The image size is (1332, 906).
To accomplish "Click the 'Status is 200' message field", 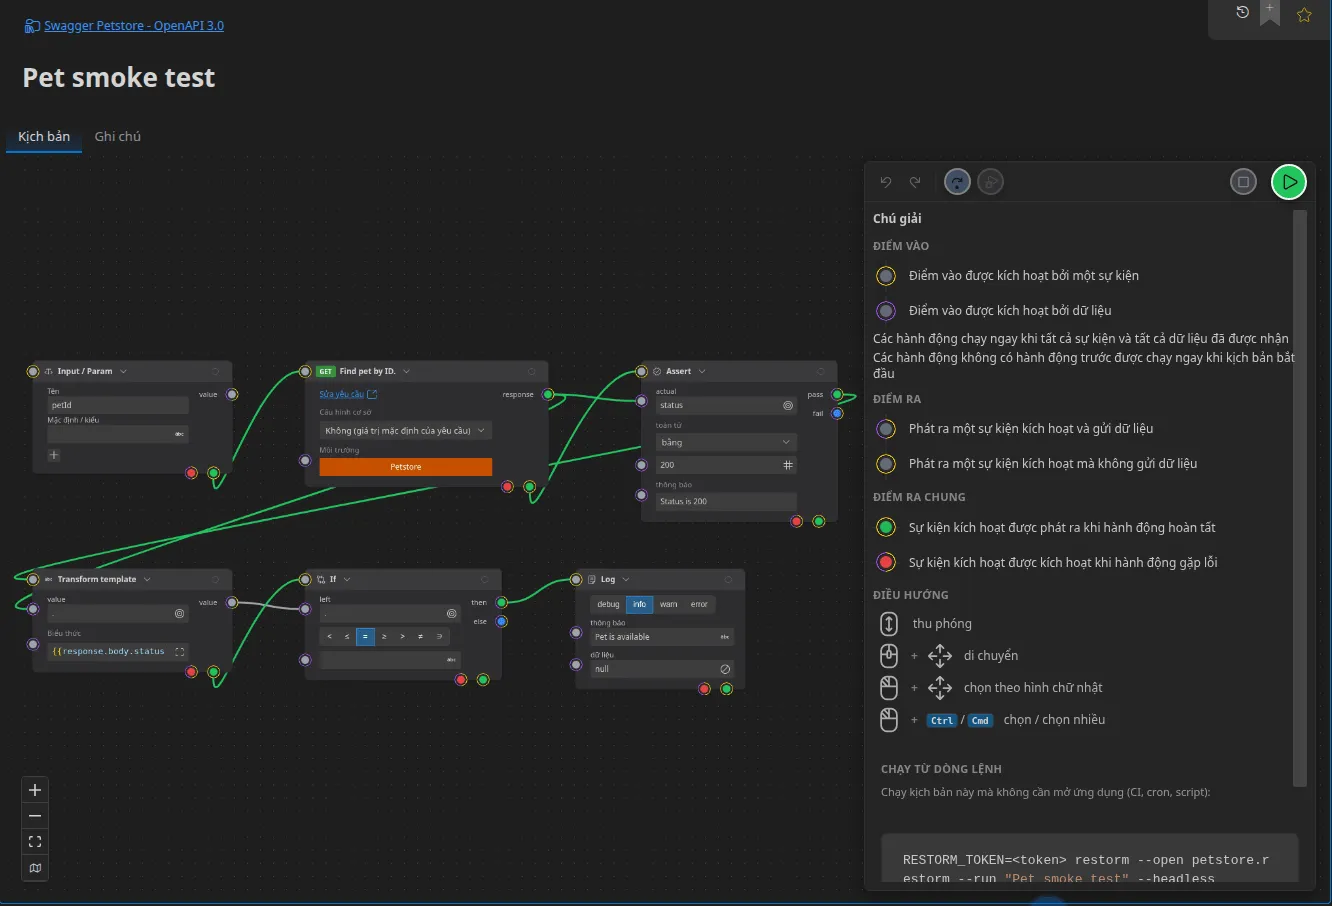I will tap(726, 501).
